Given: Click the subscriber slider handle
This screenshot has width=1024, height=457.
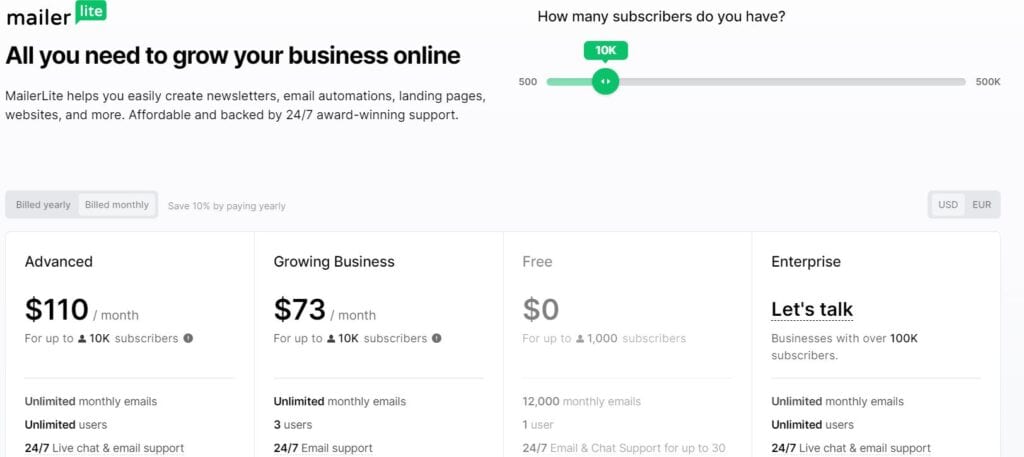Looking at the screenshot, I should pos(605,82).
